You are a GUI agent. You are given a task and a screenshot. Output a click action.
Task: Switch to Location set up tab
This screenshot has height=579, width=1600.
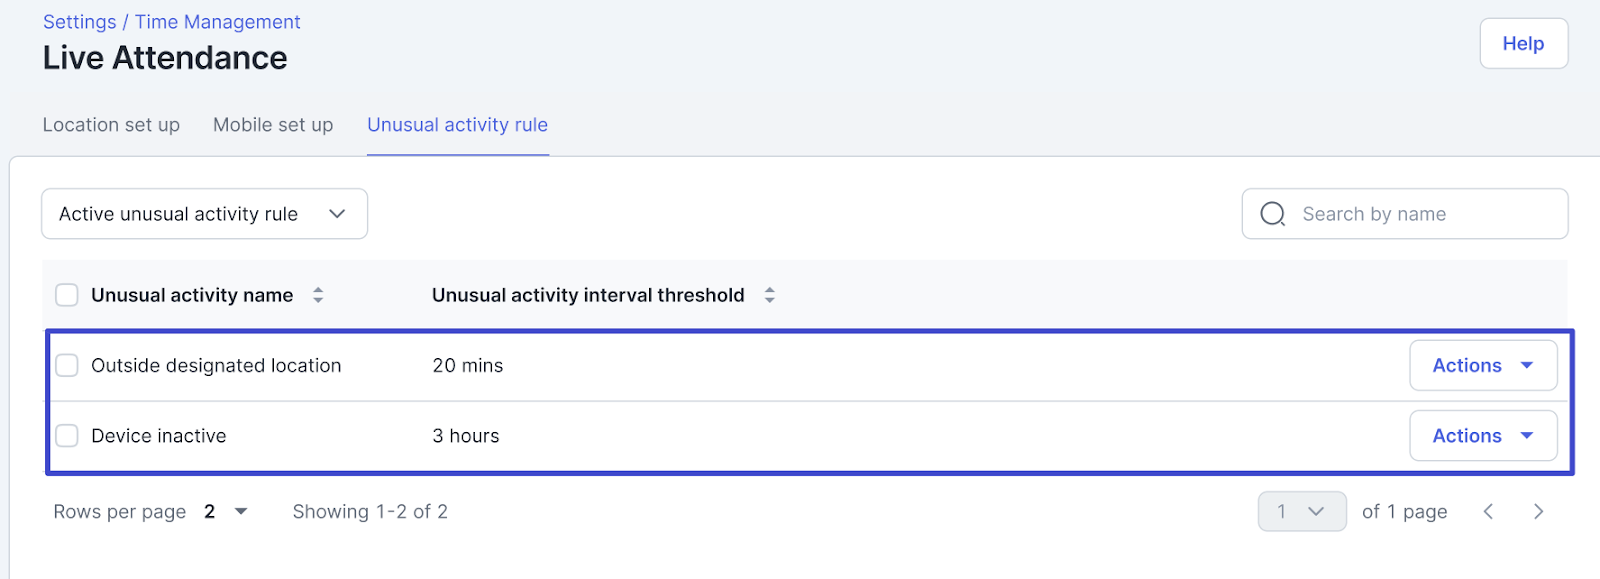(111, 125)
